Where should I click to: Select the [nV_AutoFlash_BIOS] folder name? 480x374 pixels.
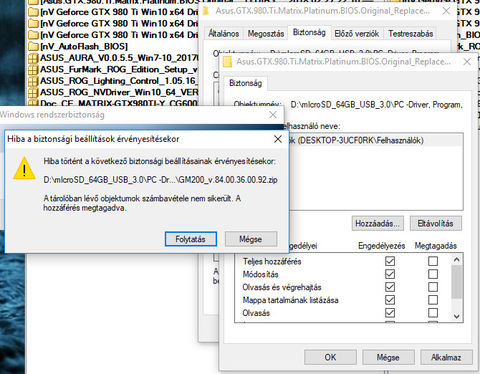(84, 47)
